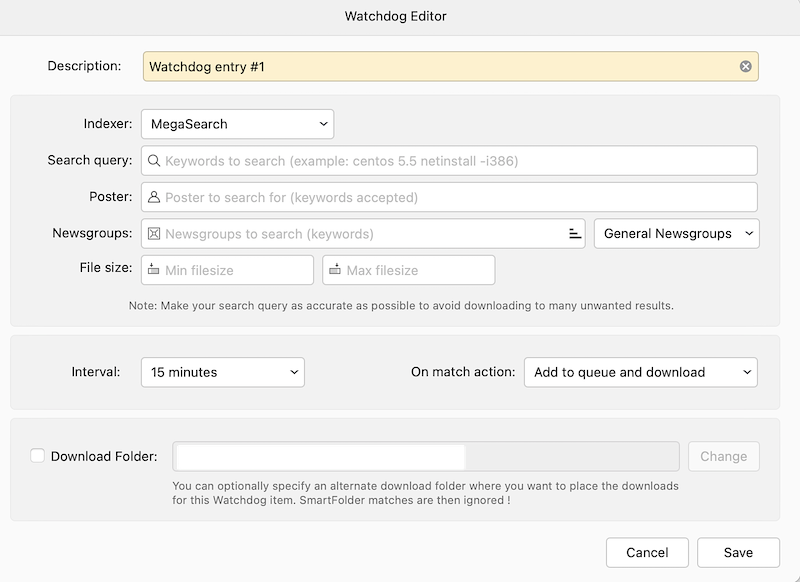Click the magnifier icon in Search query

[154, 161]
